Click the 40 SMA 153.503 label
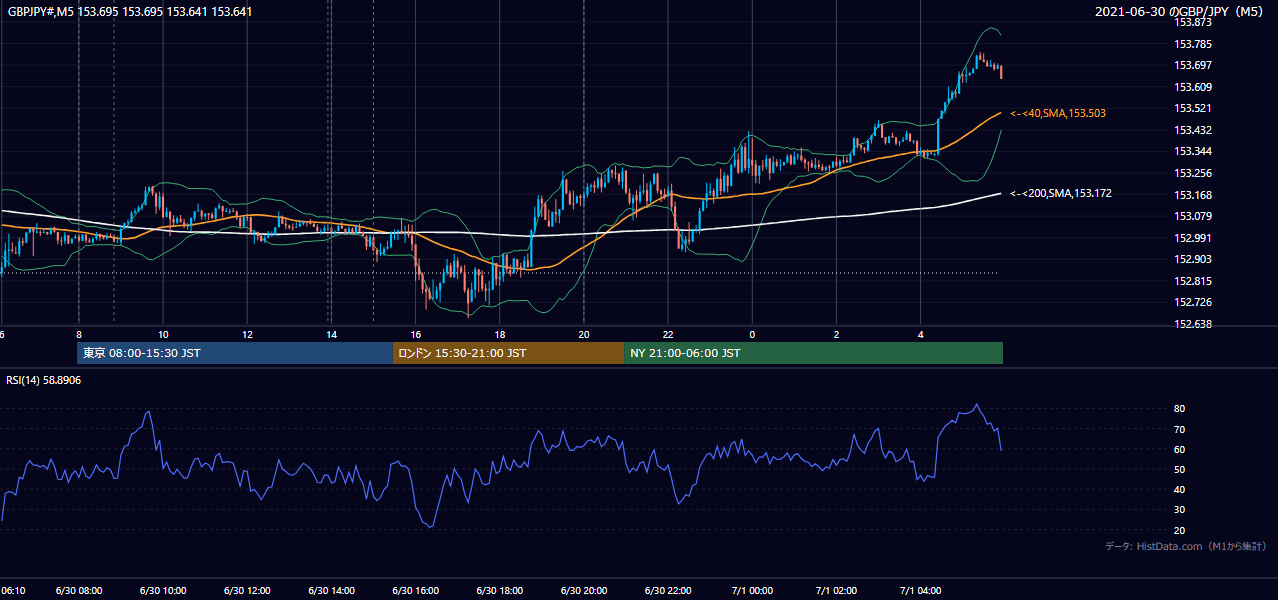This screenshot has height=600, width=1278. point(1058,114)
